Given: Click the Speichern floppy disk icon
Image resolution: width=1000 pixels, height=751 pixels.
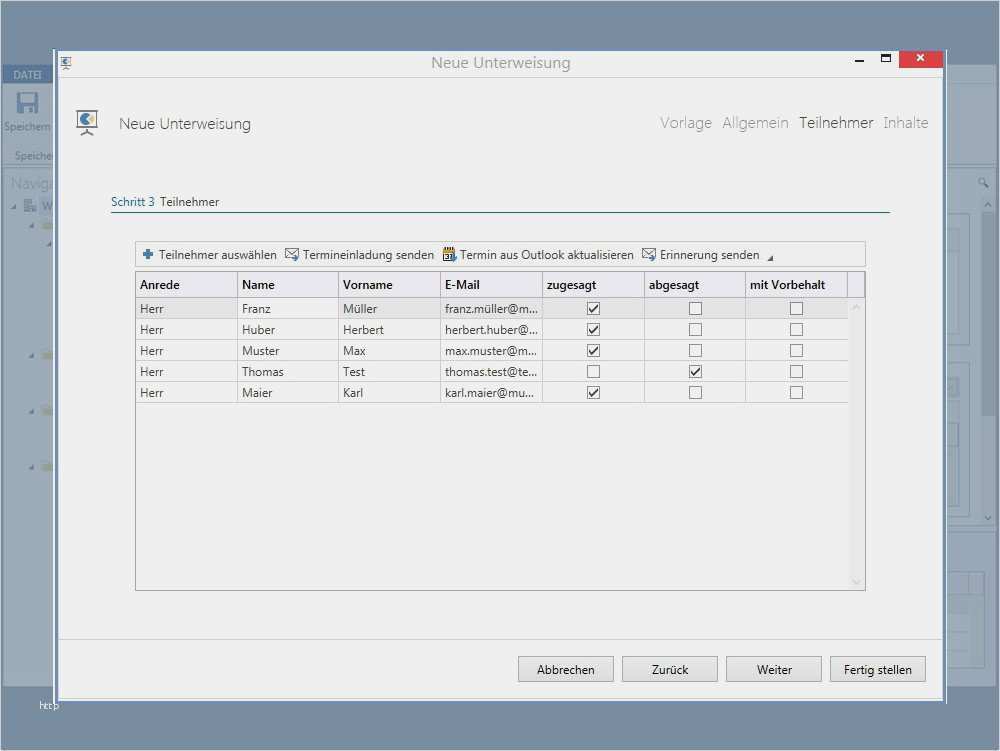Looking at the screenshot, I should (x=27, y=104).
